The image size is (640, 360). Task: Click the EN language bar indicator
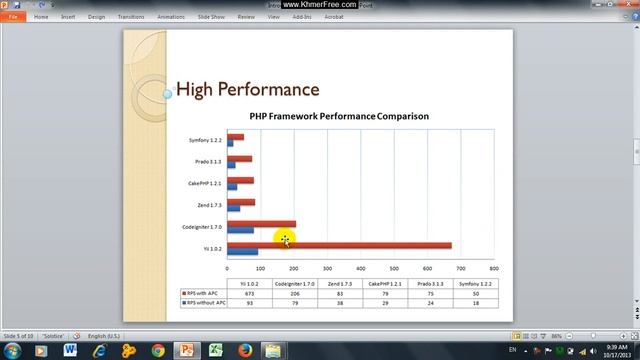[513, 350]
